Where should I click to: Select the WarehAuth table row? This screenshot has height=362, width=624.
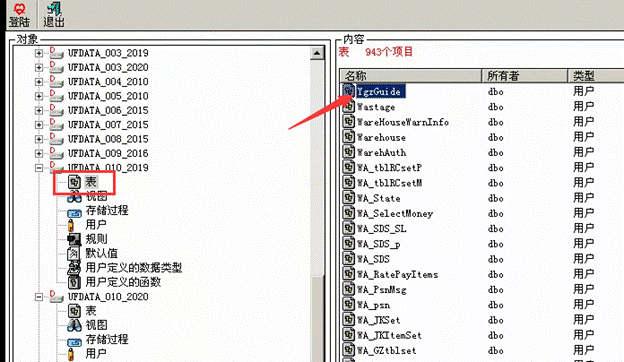382,152
